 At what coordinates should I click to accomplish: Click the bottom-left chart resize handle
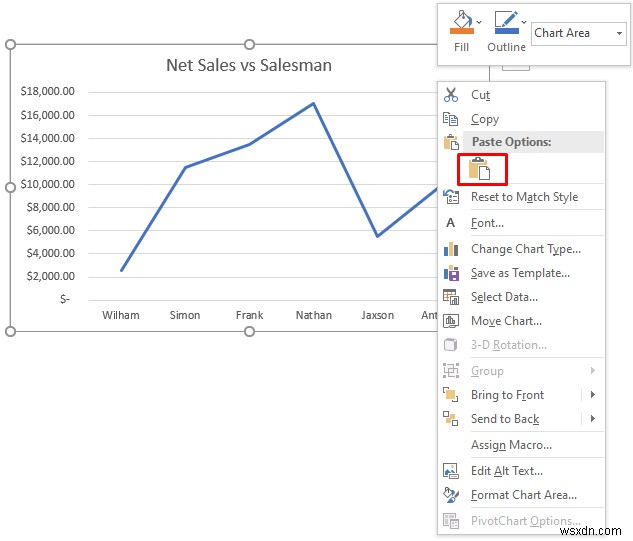click(x=10, y=332)
